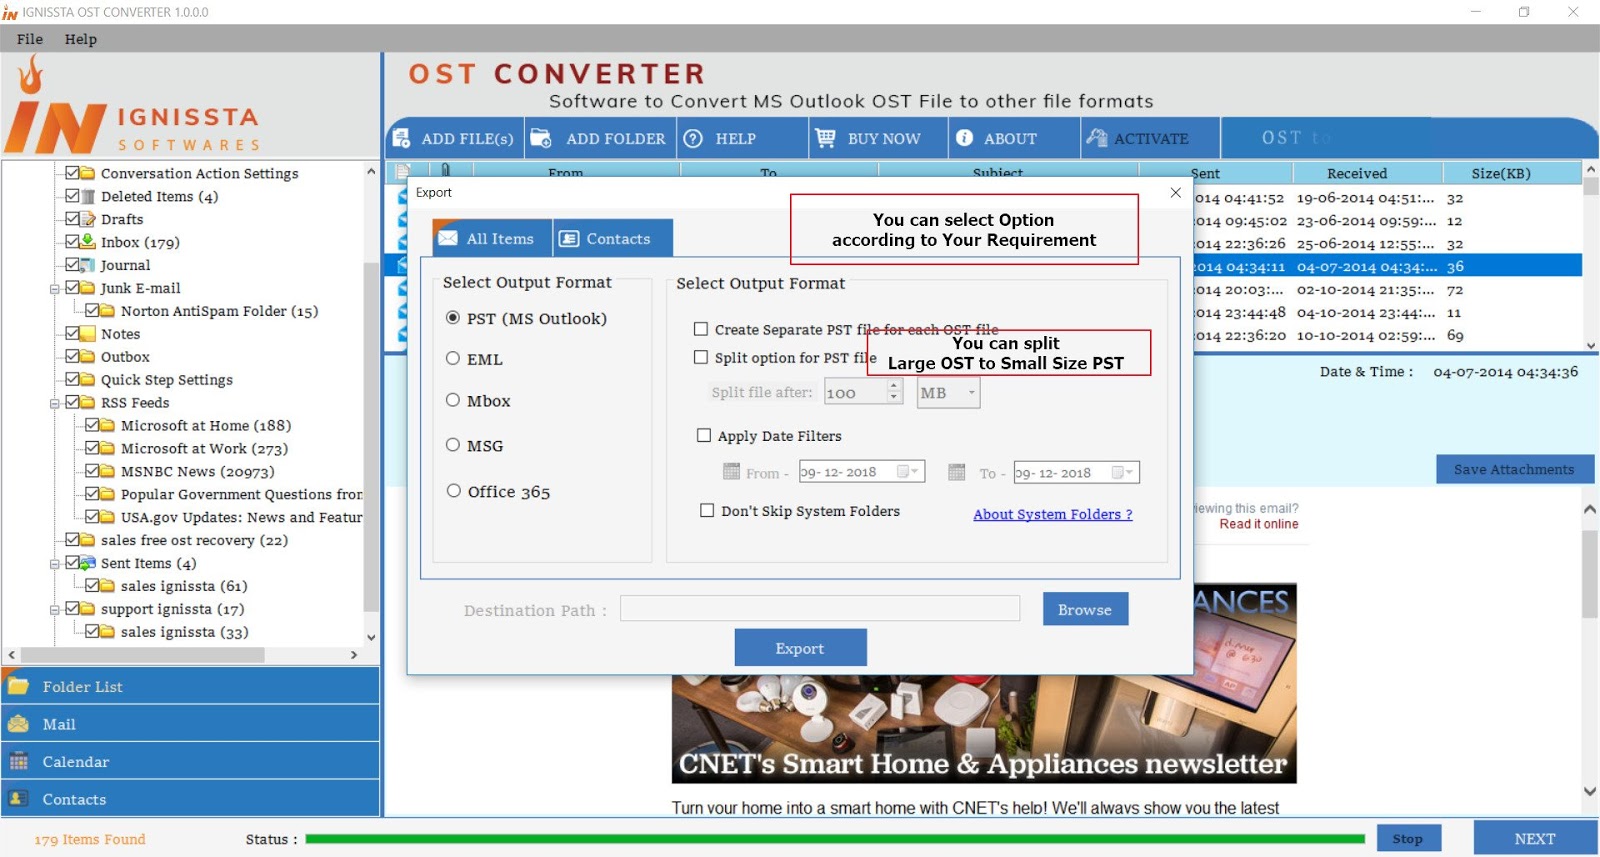Click the Contacts panel icon
1600x857 pixels.
click(18, 798)
